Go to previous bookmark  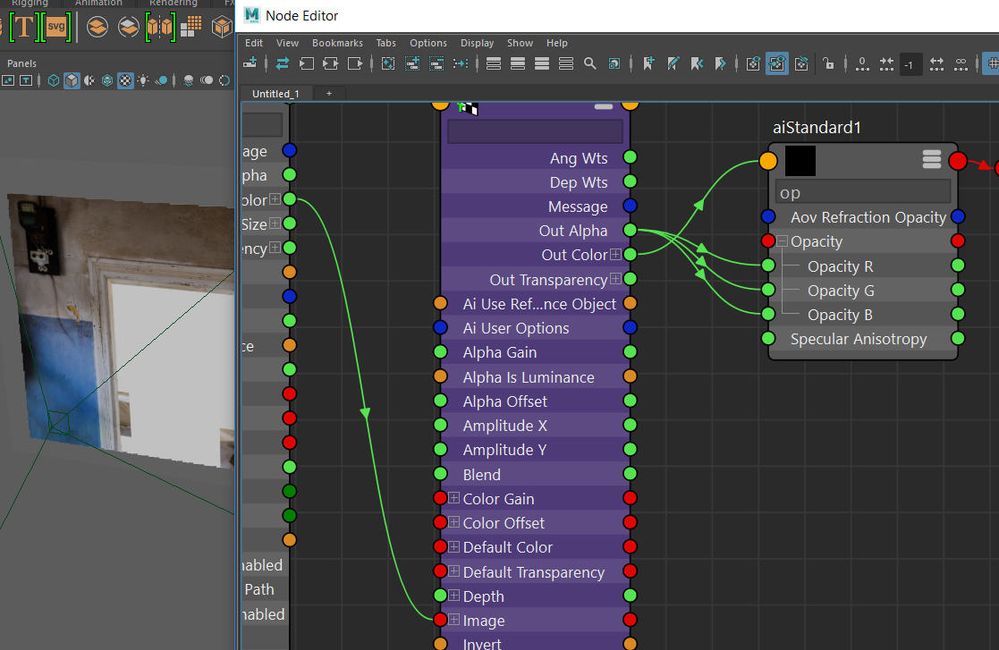(697, 63)
